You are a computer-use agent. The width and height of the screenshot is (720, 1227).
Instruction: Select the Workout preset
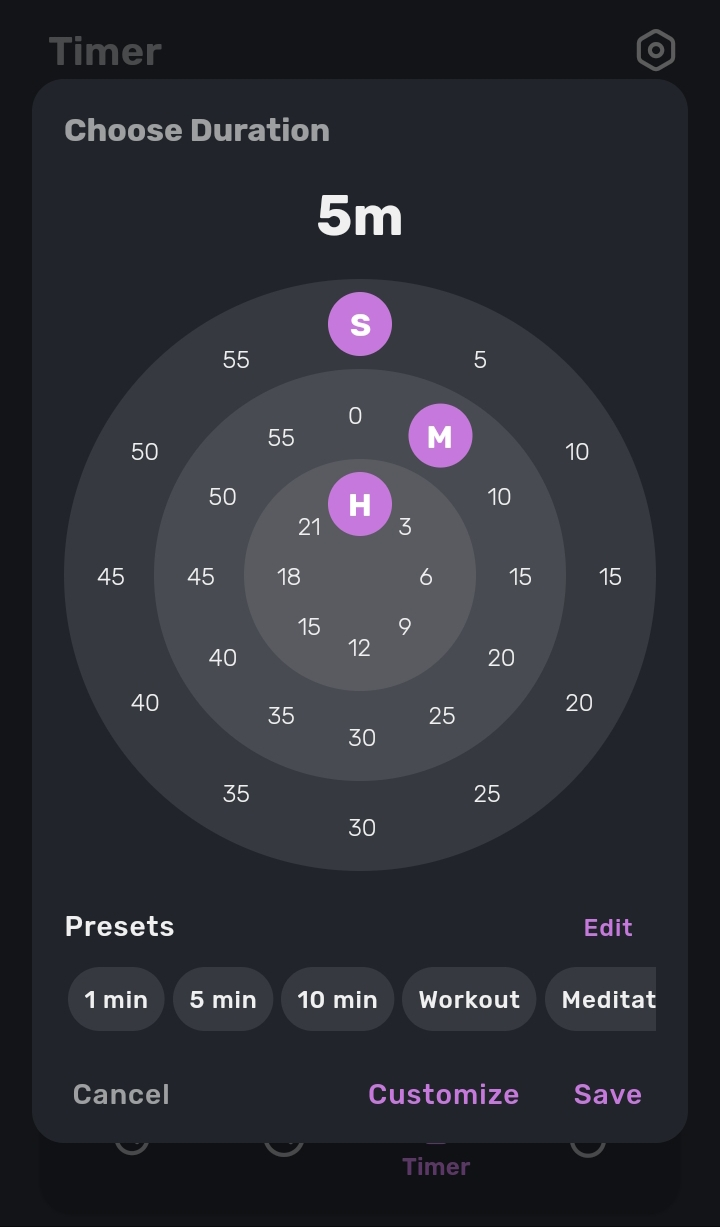469,999
